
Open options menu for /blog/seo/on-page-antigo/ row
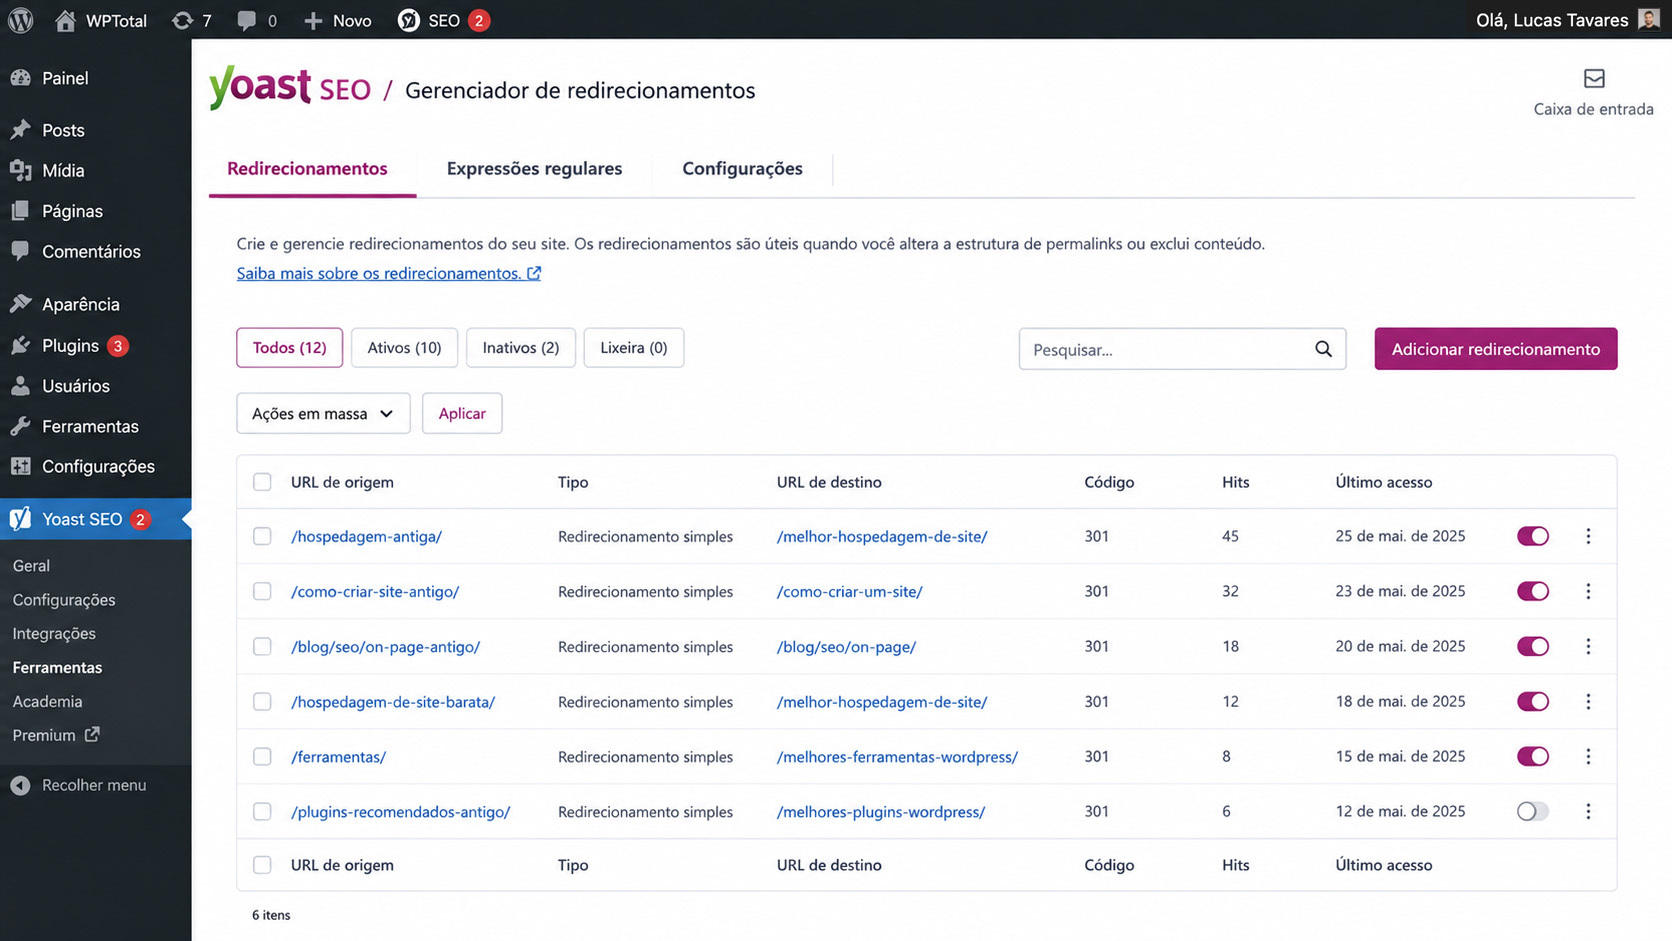coord(1588,646)
